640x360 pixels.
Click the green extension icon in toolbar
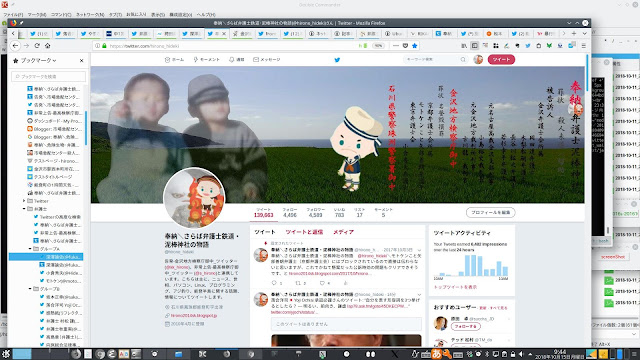pyautogui.click(x=549, y=46)
